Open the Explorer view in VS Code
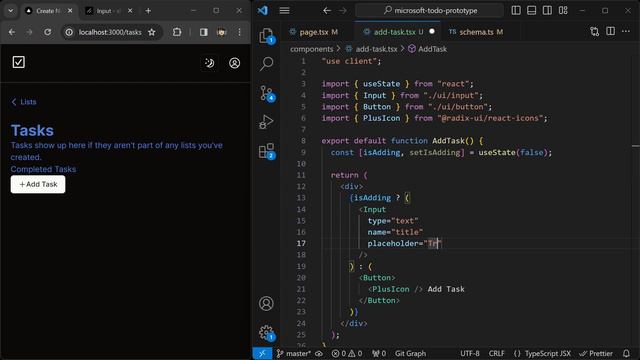640x360 pixels. point(266,35)
